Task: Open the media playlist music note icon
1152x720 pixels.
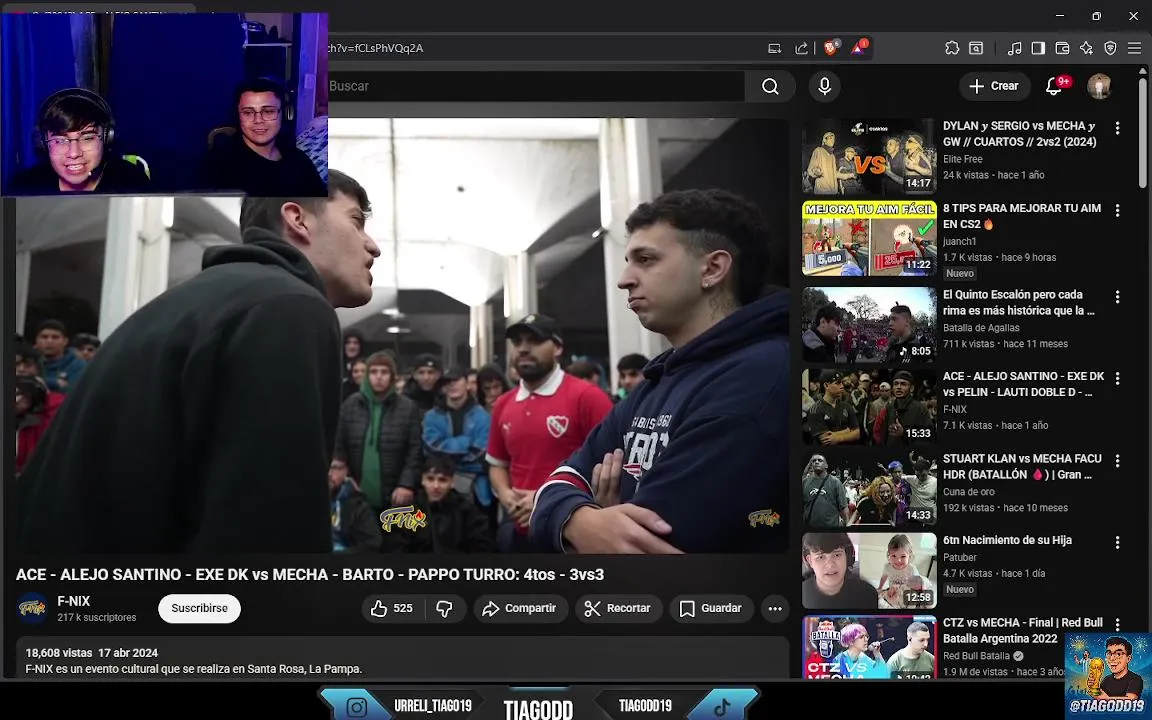Action: (1015, 48)
